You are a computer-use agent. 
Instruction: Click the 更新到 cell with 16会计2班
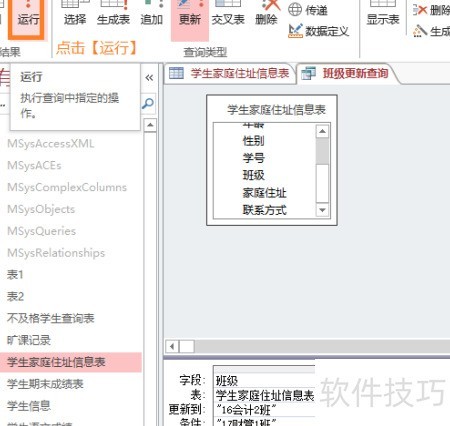coord(264,409)
